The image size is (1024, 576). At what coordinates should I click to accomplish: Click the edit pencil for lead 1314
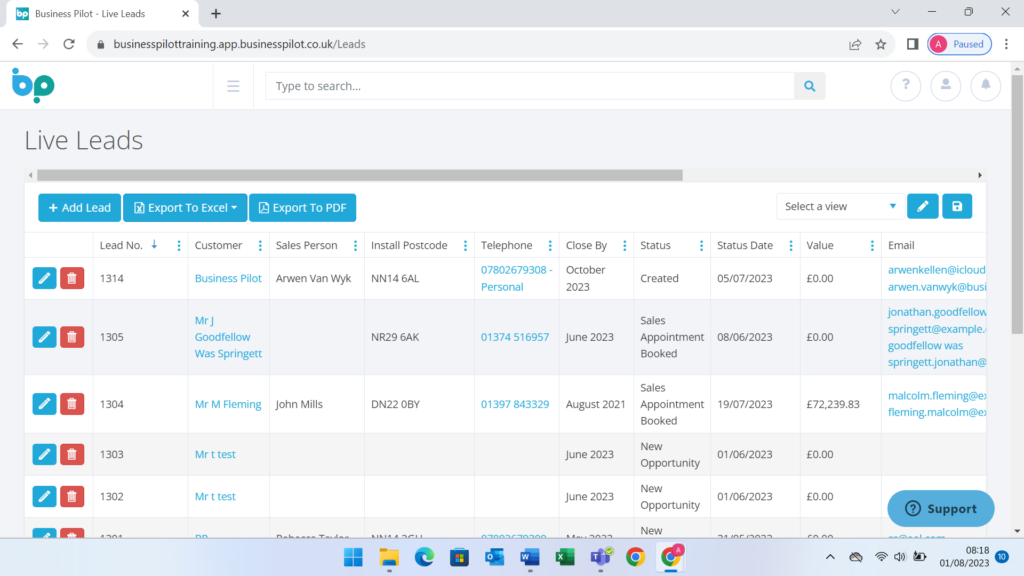point(44,279)
